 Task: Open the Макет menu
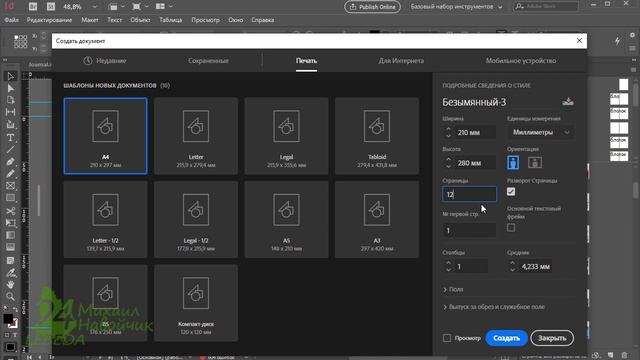[x=90, y=20]
